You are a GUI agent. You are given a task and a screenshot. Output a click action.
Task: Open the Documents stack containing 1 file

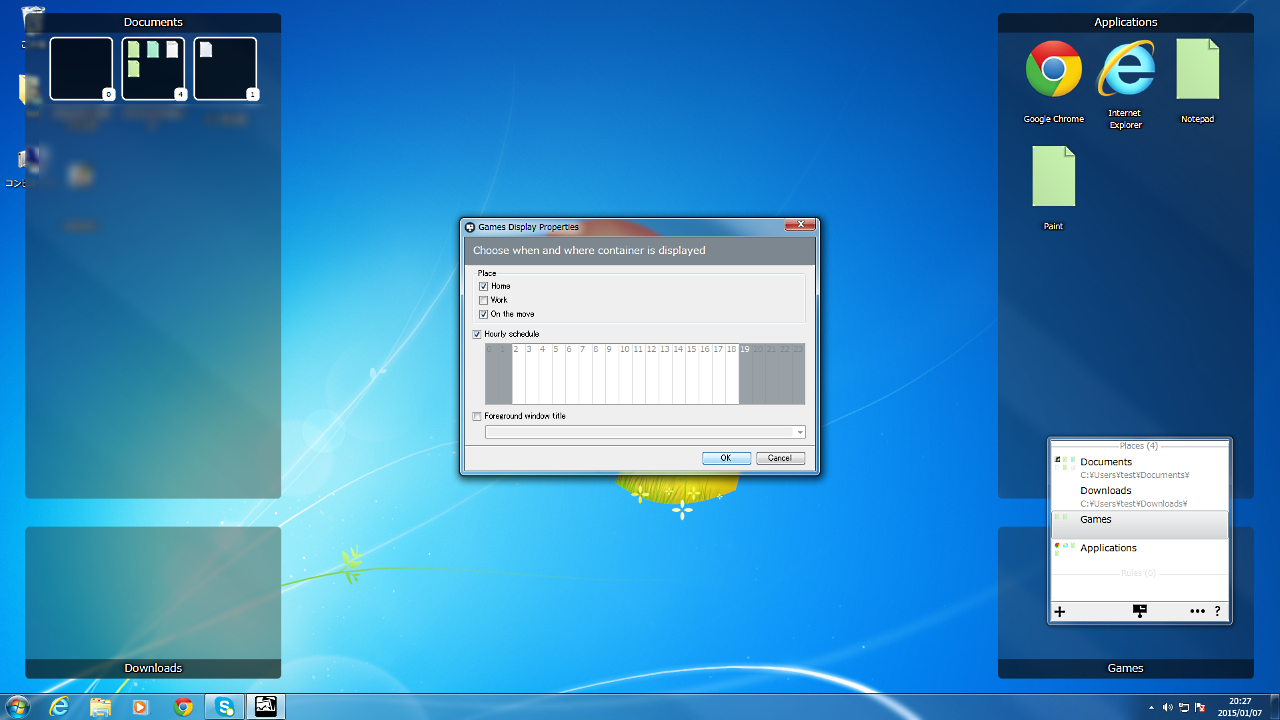[x=226, y=69]
